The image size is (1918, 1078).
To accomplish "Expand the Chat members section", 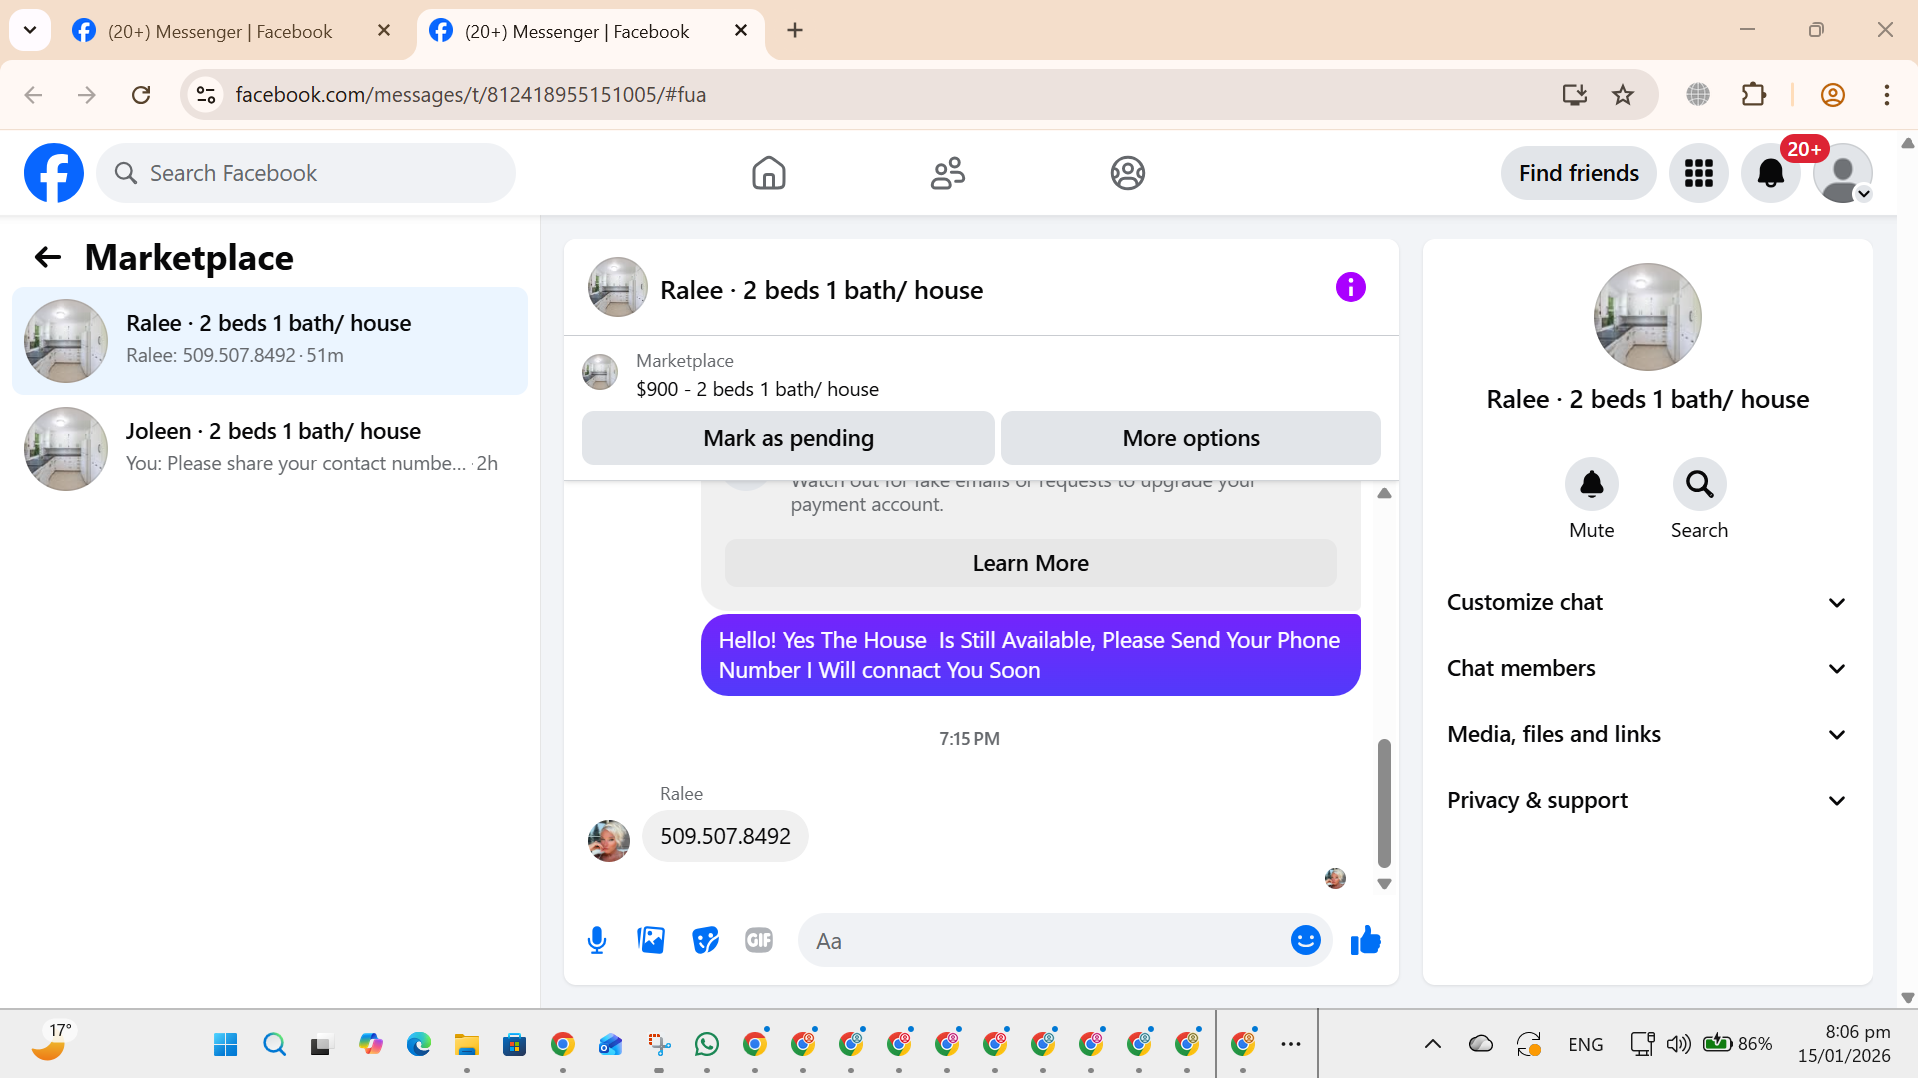I will [x=1647, y=668].
